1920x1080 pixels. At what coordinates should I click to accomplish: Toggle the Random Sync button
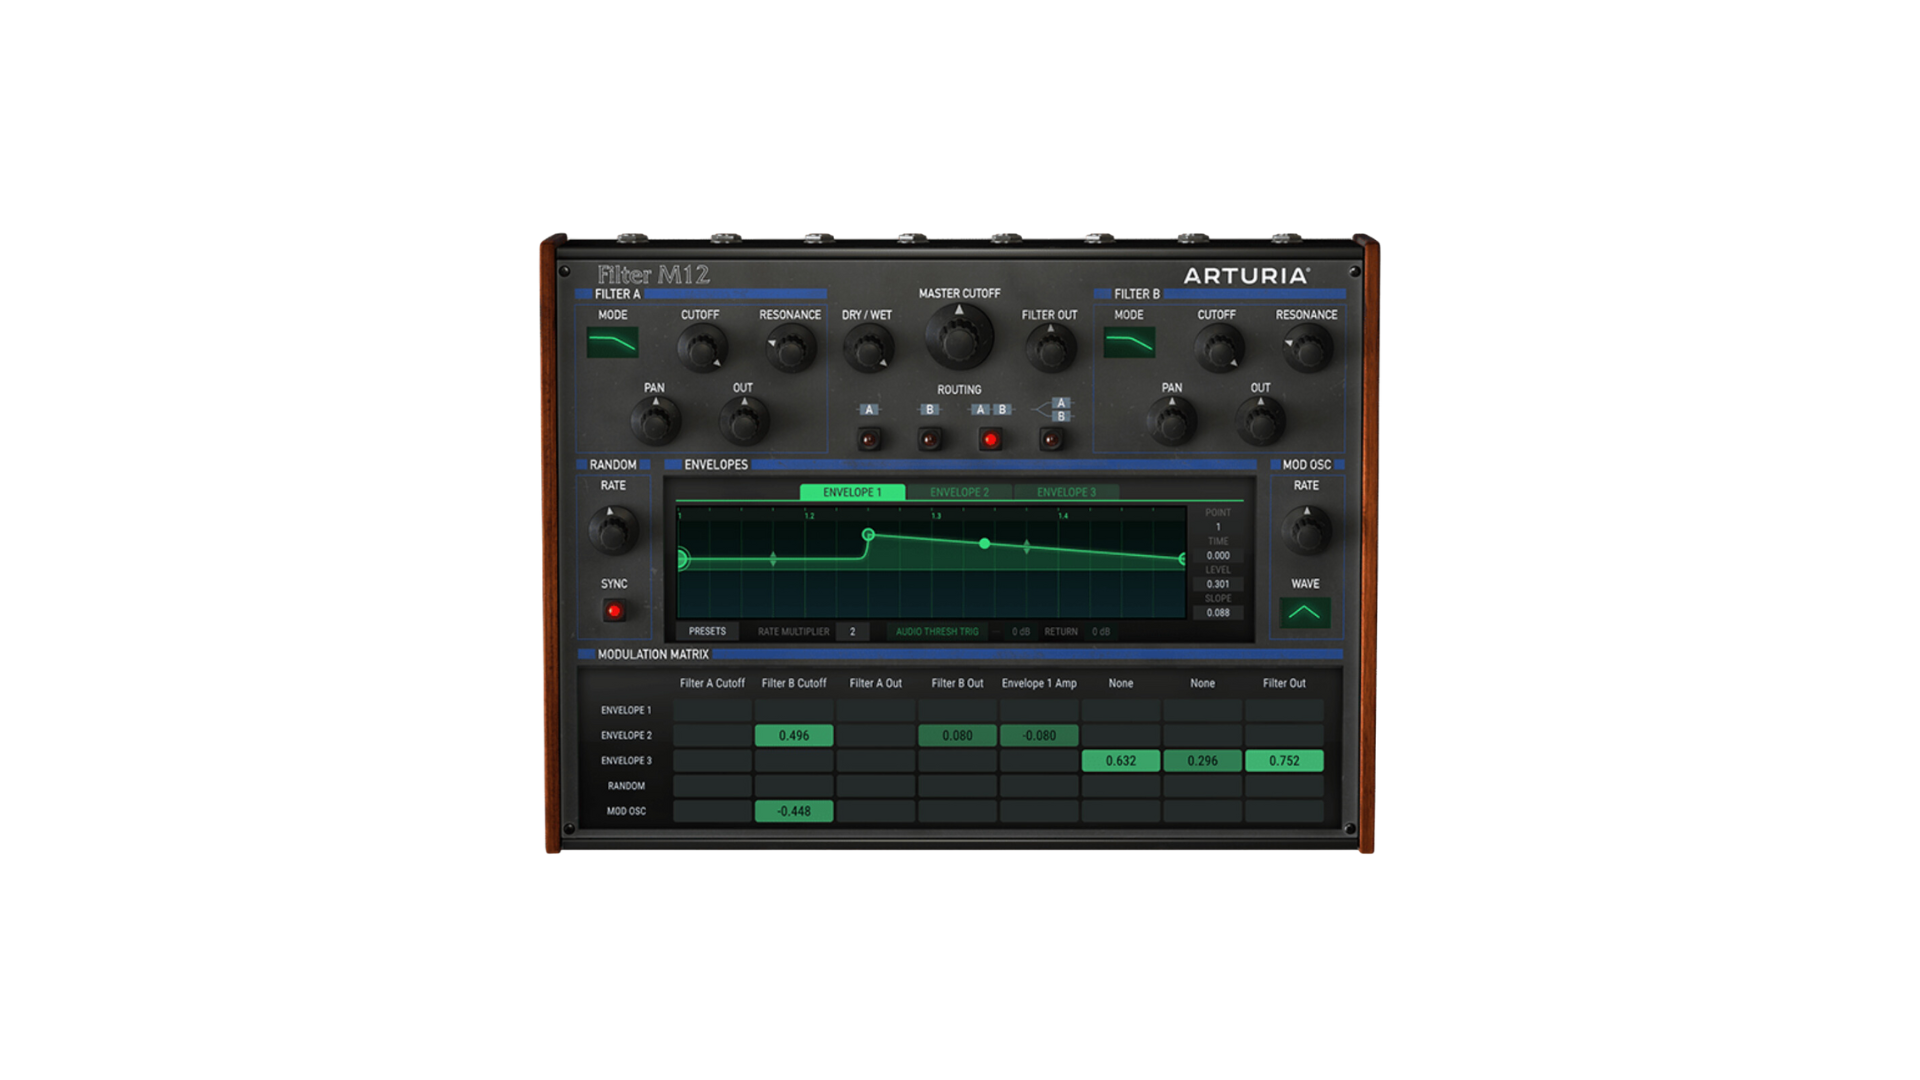pos(614,611)
